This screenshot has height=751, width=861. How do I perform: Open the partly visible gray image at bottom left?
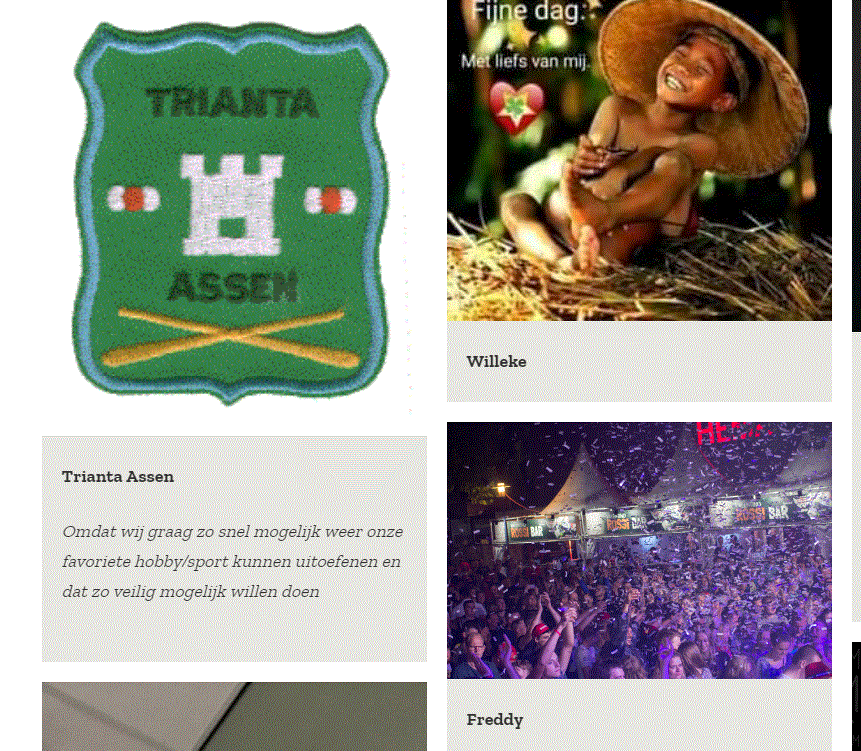(234, 716)
